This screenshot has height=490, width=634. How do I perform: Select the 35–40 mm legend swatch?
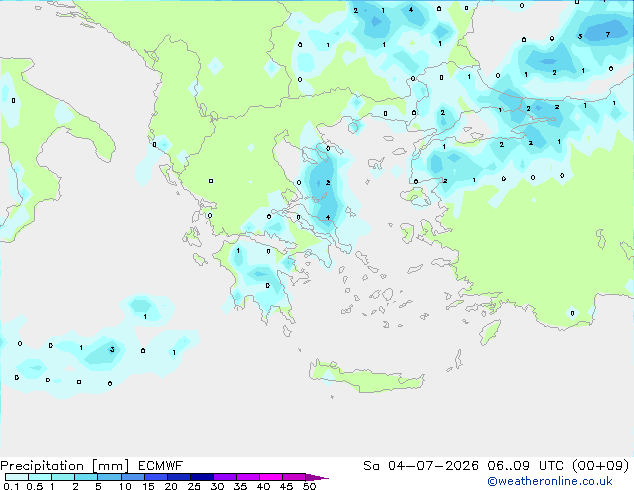tap(247, 477)
